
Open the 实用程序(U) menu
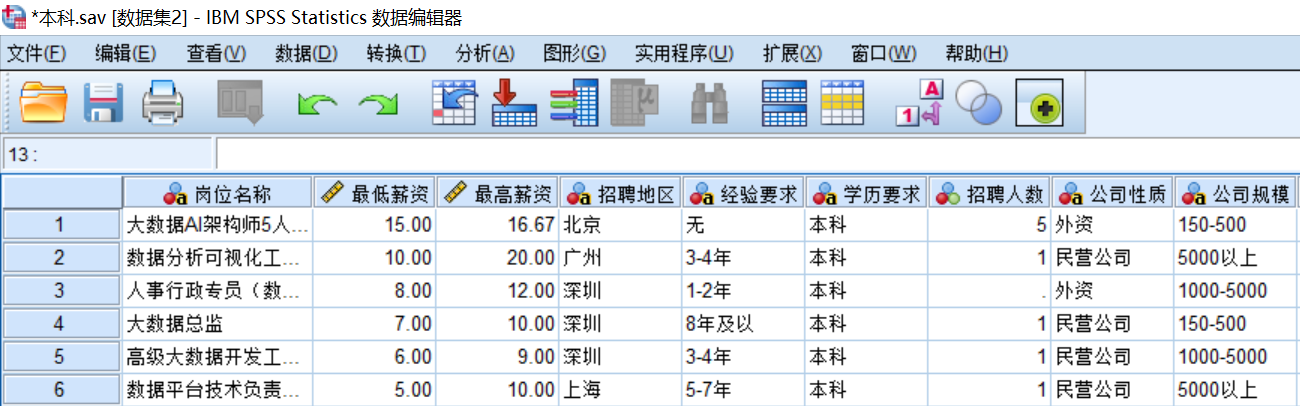click(684, 53)
